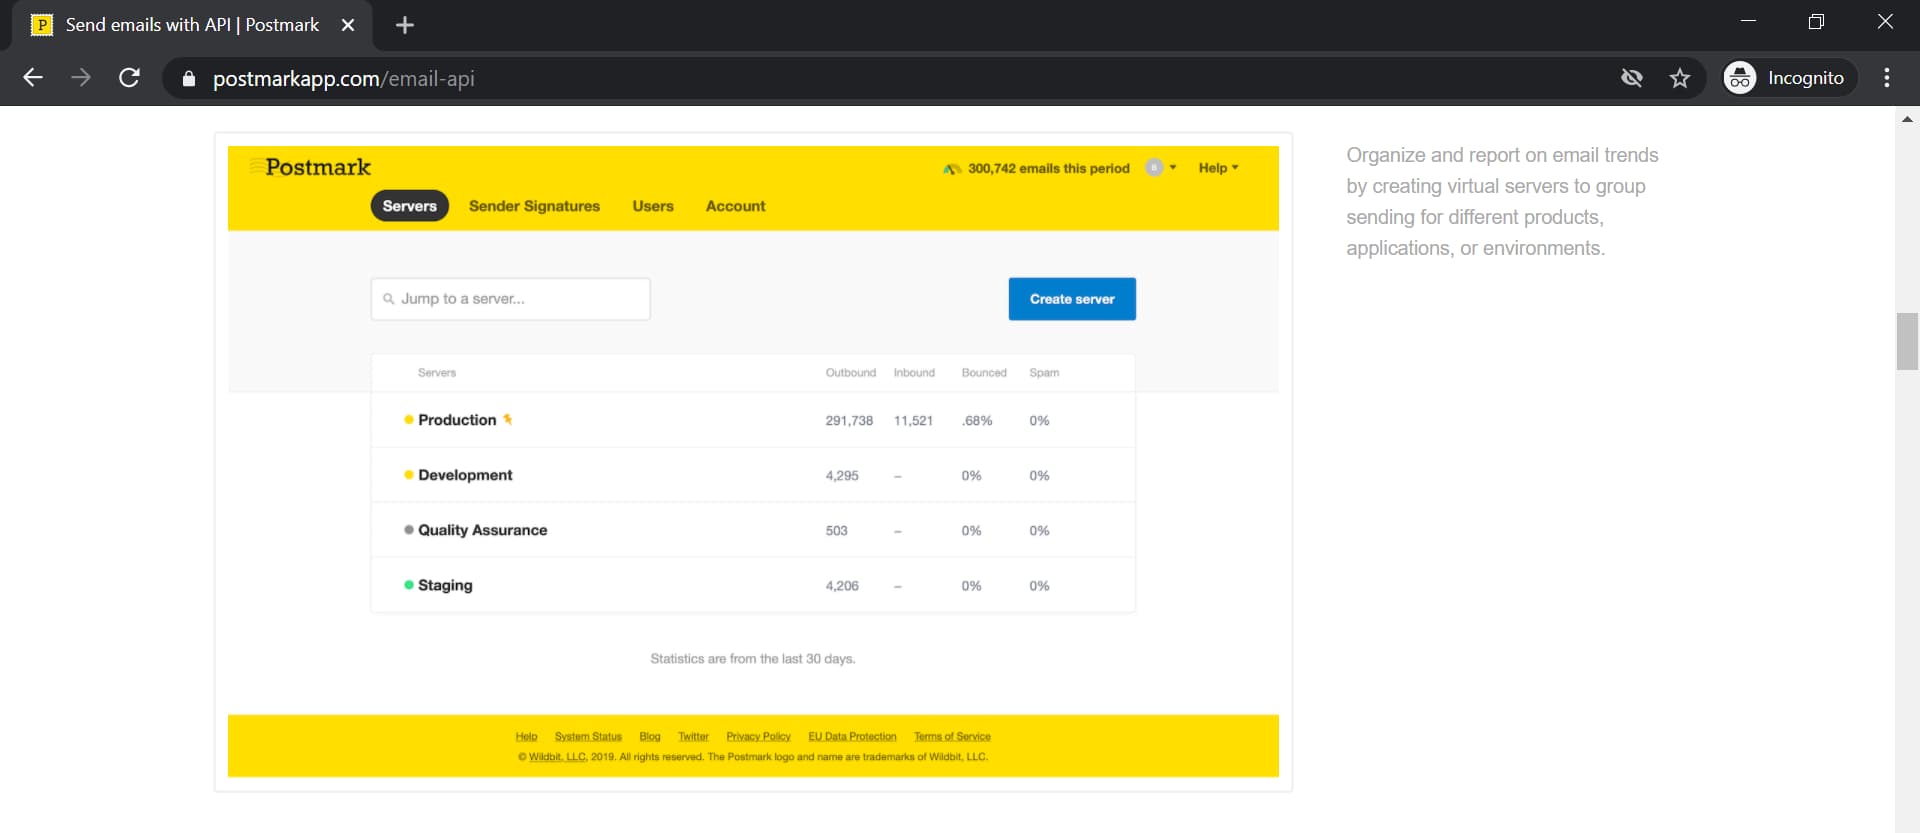Image resolution: width=1920 pixels, height=833 pixels.
Task: Click the padlock site info icon
Action: pyautogui.click(x=188, y=78)
